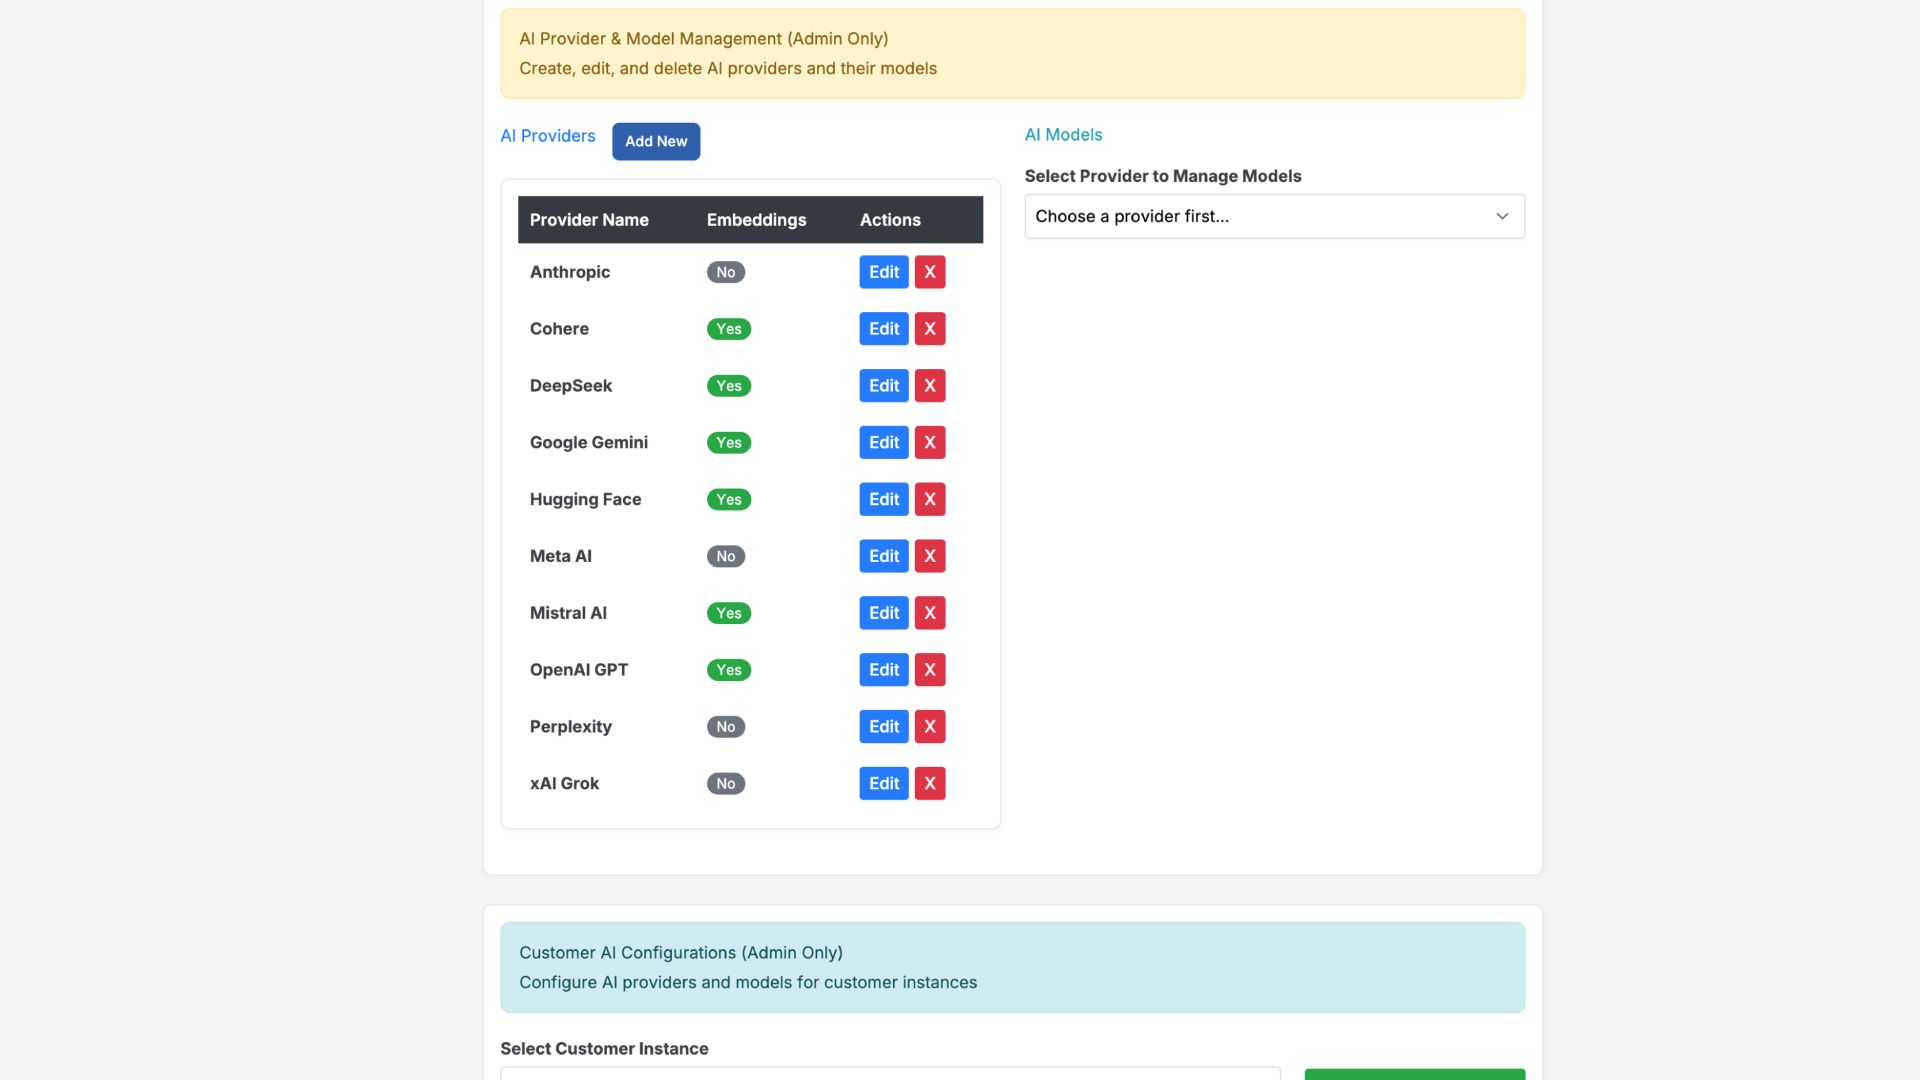Click the No embeddings badge for Perplexity
The height and width of the screenshot is (1080, 1920).
(725, 727)
